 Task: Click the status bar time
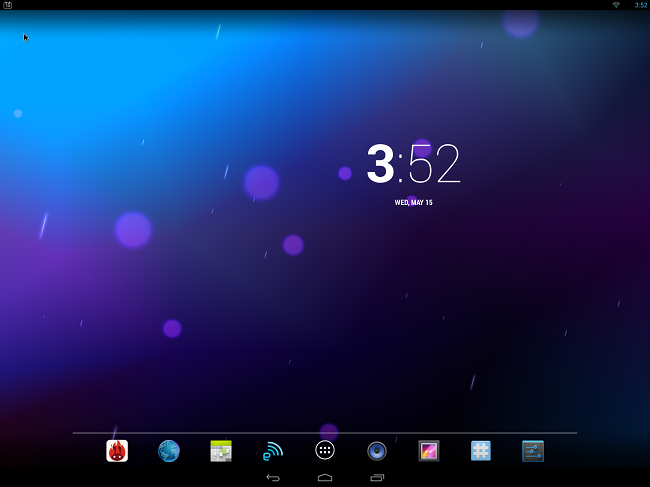pyautogui.click(x=640, y=5)
